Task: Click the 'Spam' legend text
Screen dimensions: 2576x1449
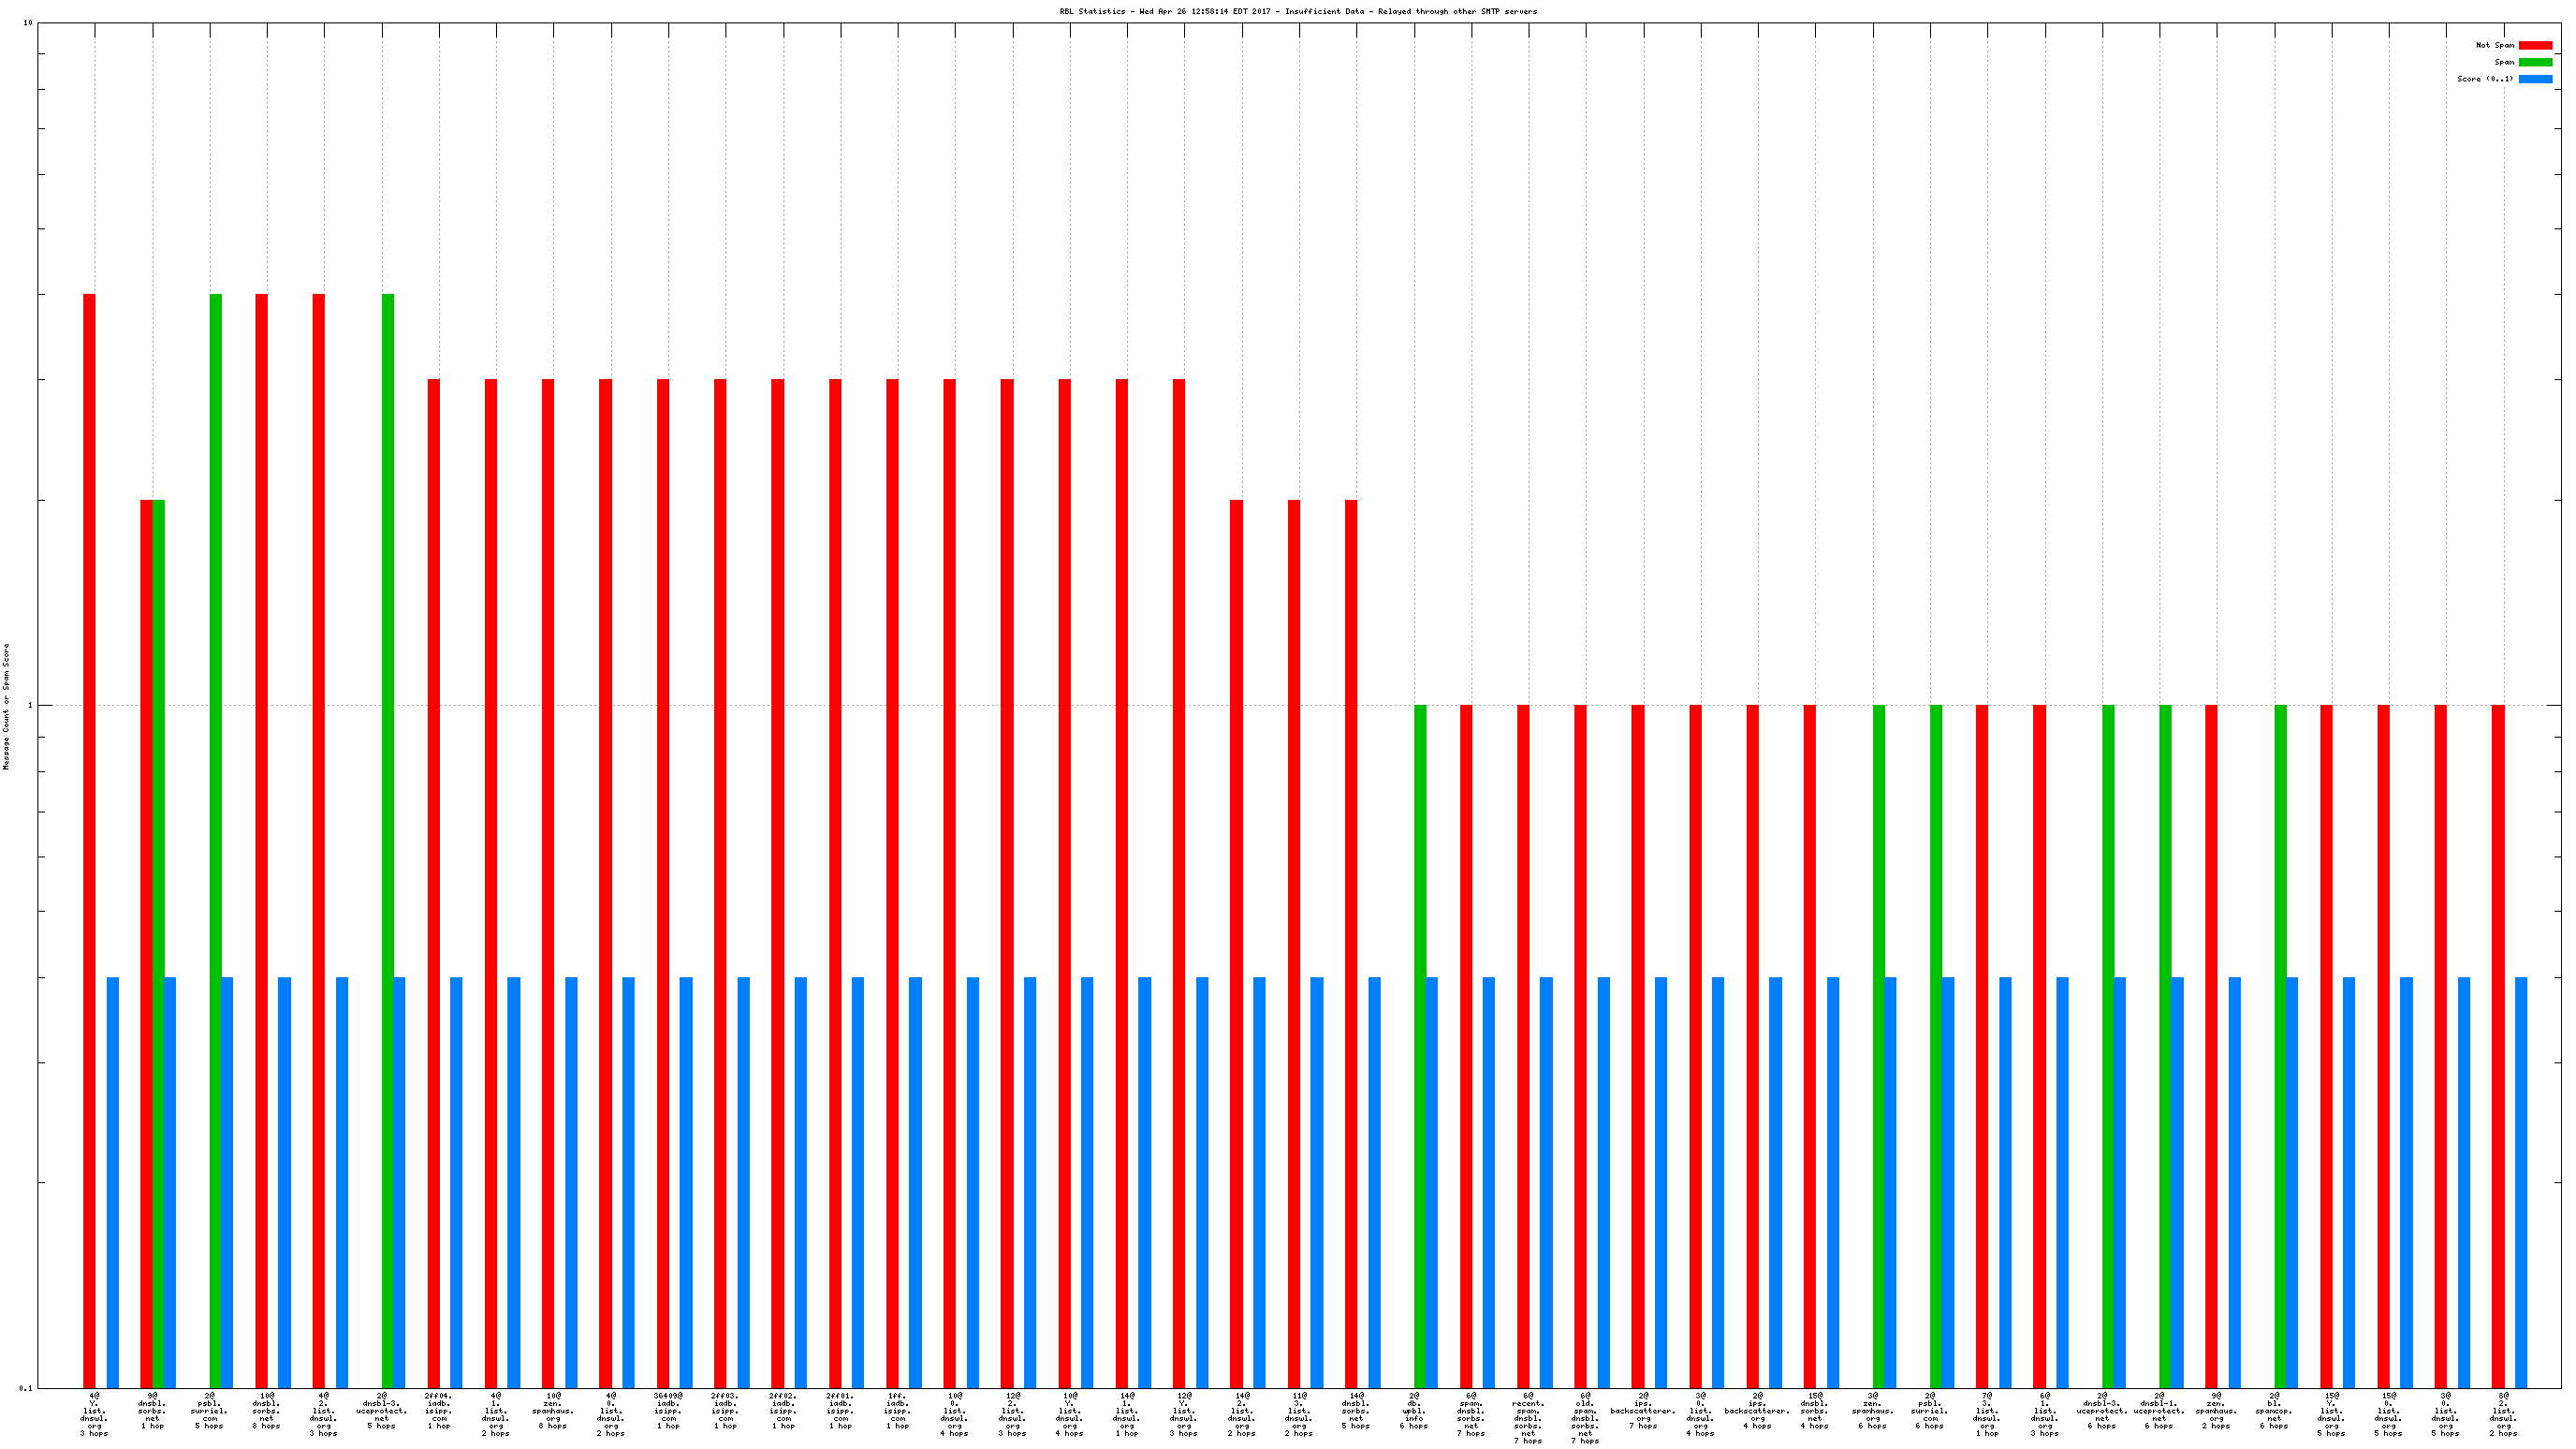Action: 2503,62
